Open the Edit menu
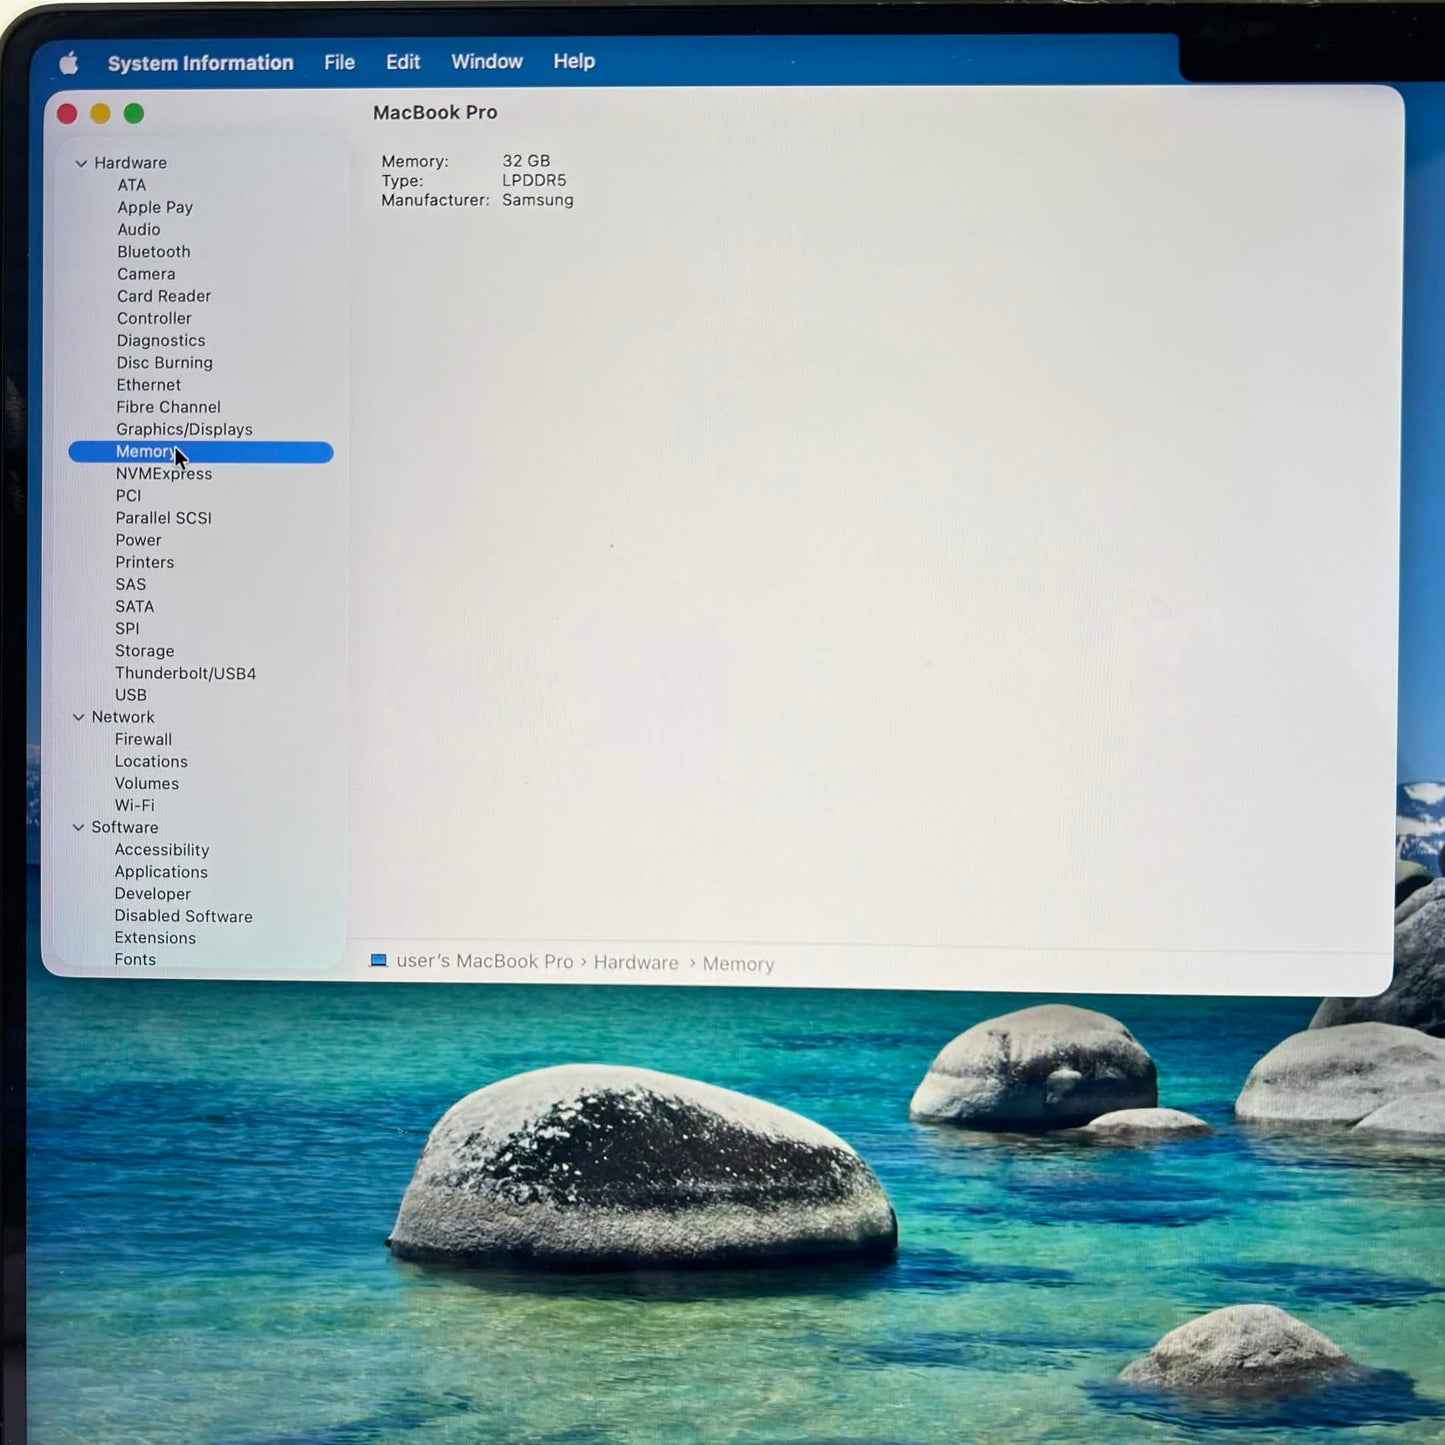This screenshot has width=1445, height=1445. coord(403,62)
